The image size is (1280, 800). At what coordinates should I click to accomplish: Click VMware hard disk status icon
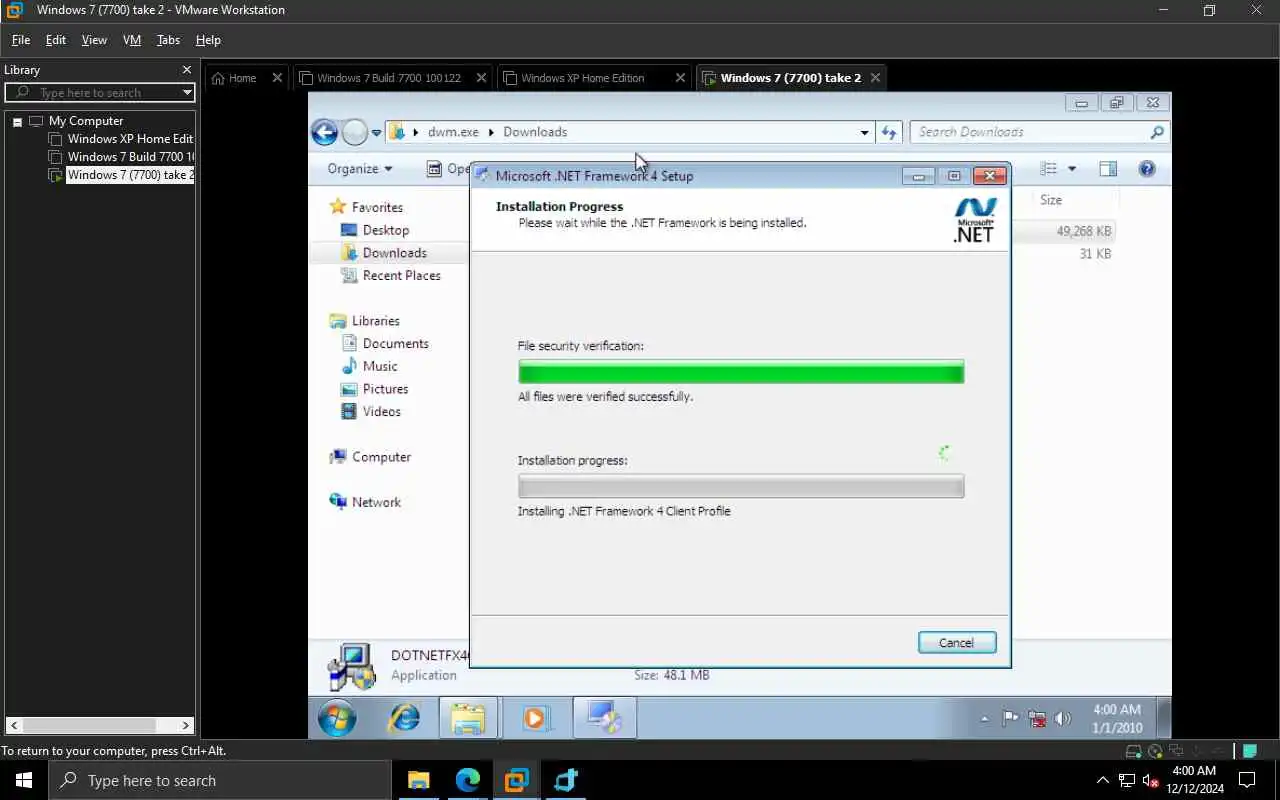(x=1134, y=752)
